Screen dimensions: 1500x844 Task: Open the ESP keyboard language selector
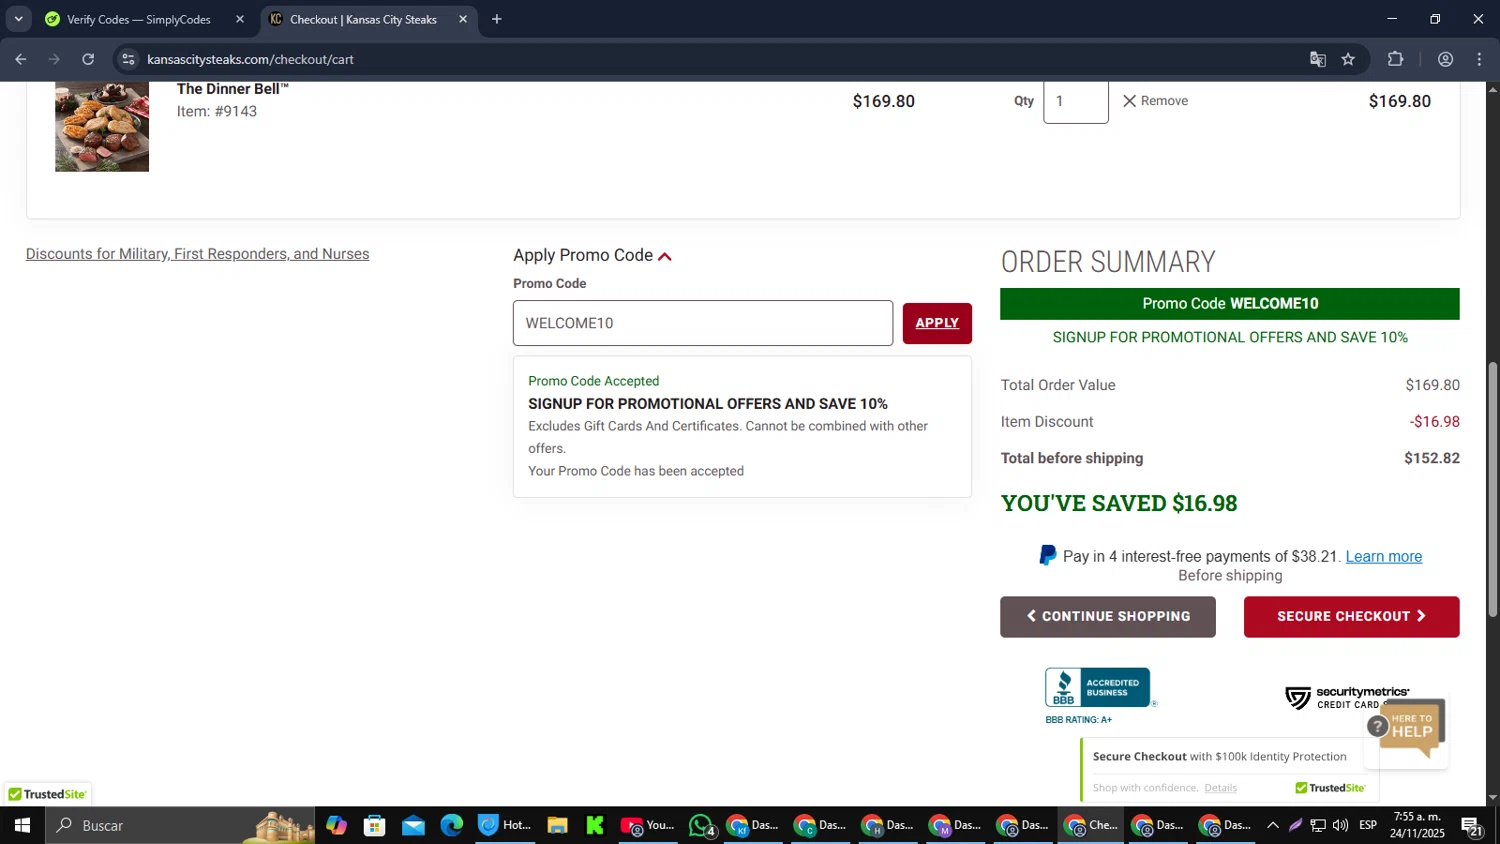pyautogui.click(x=1368, y=825)
